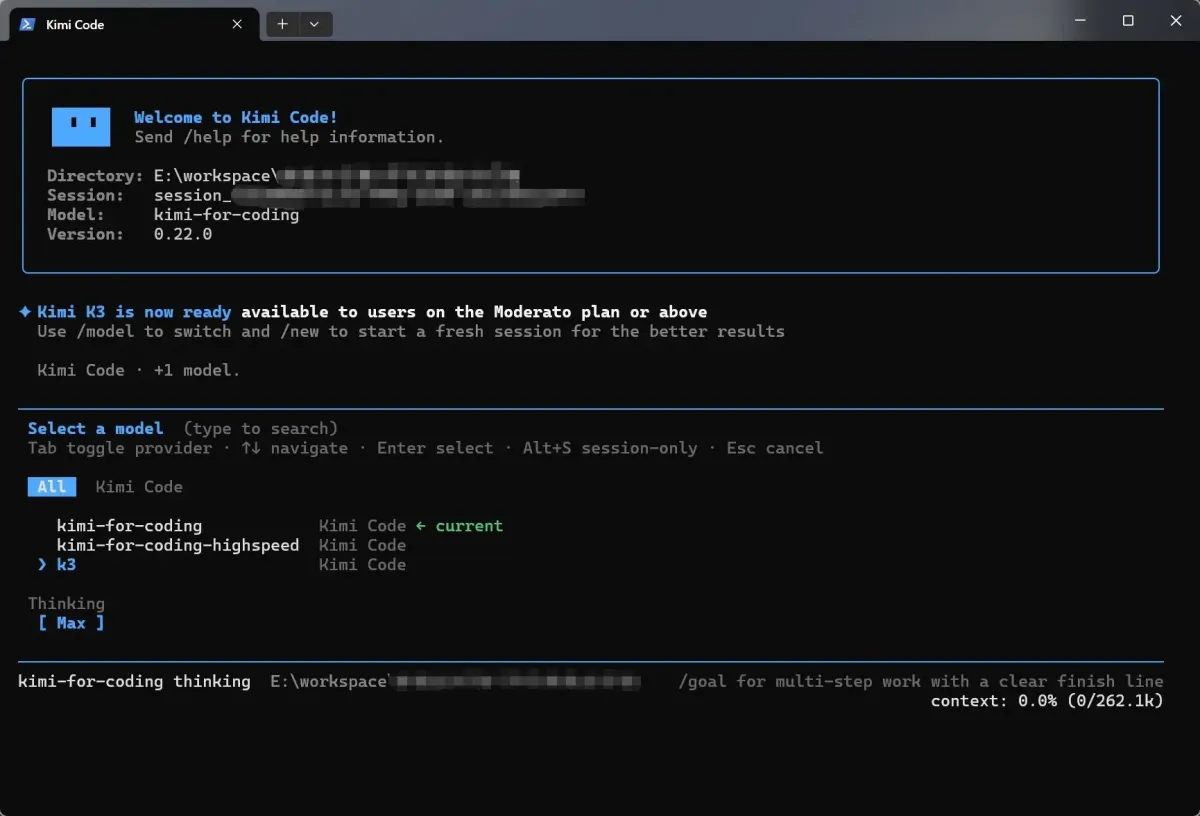Screen dimensions: 1200x816
Task: Click the Select a model search heading
Action: (x=95, y=429)
